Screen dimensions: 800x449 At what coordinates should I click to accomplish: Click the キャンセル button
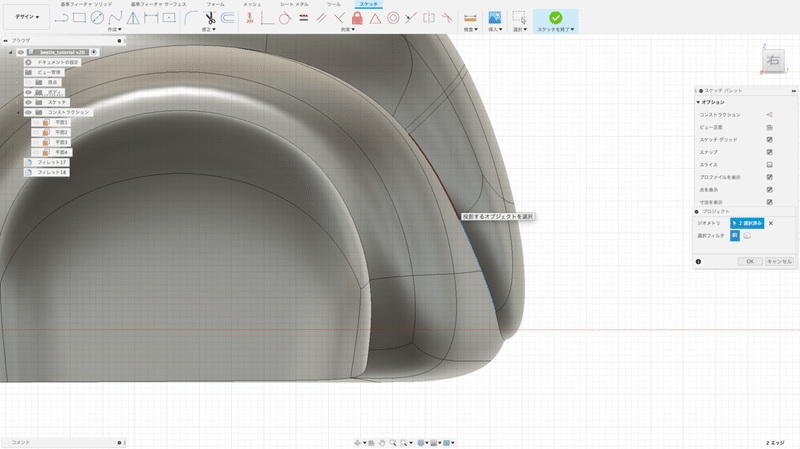(x=779, y=261)
